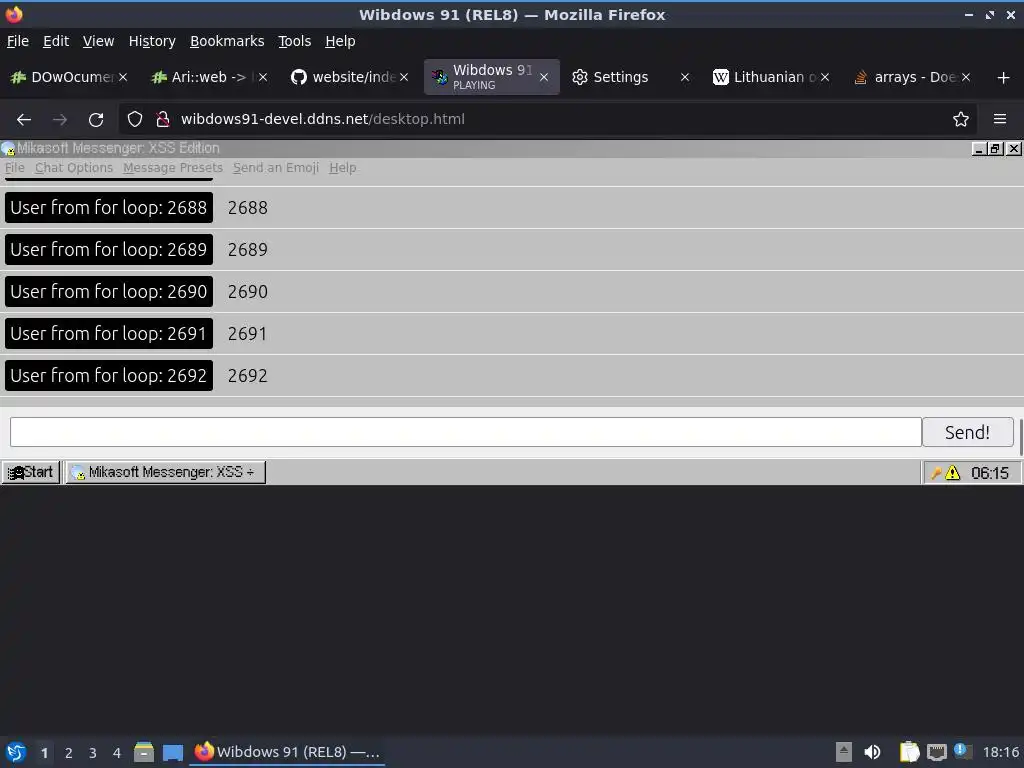The height and width of the screenshot is (768, 1024).
Task: Go back using the browser back arrow
Action: (24, 120)
